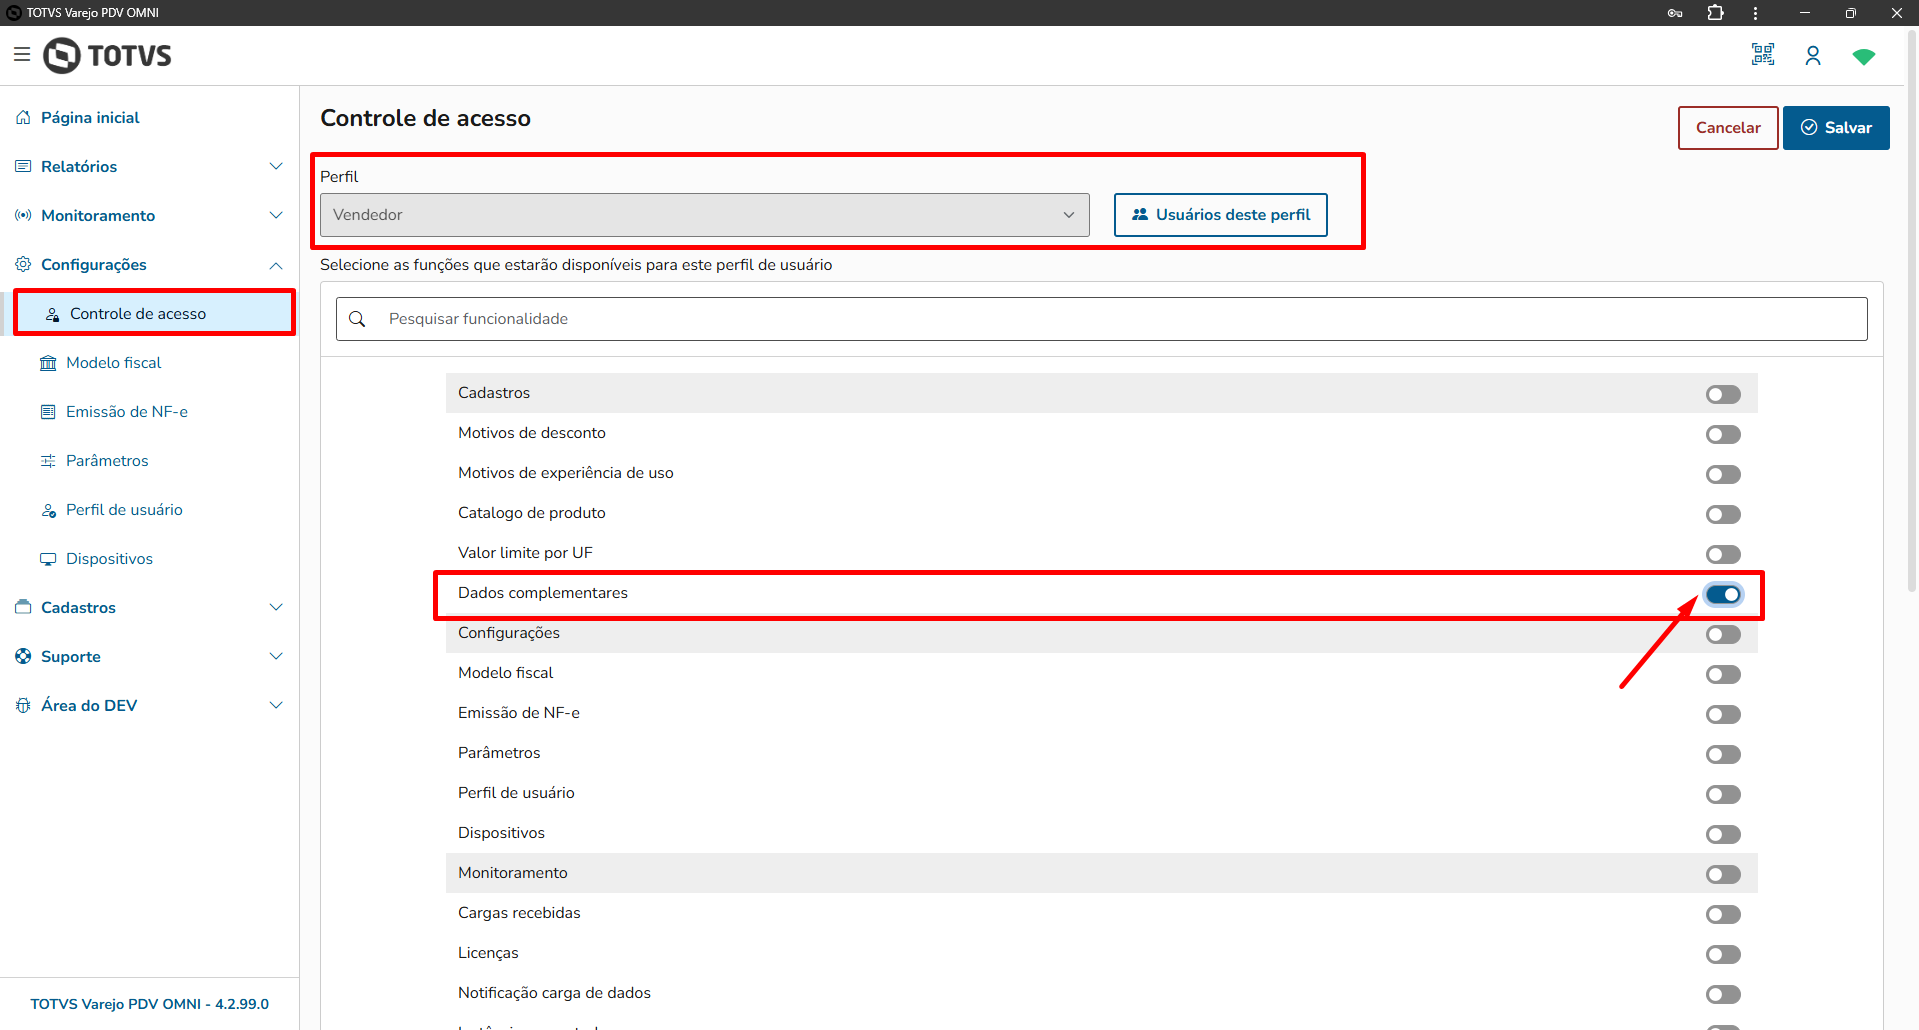Click the Relatórios report icon
The width and height of the screenshot is (1919, 1030).
tap(23, 167)
